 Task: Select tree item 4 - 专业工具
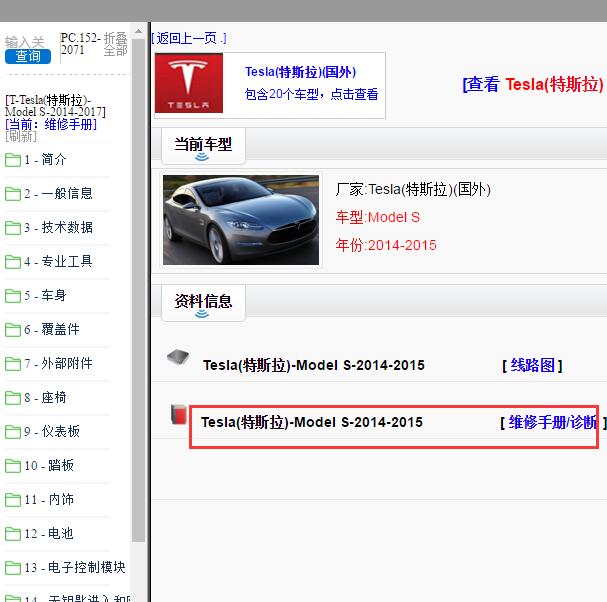(58, 261)
